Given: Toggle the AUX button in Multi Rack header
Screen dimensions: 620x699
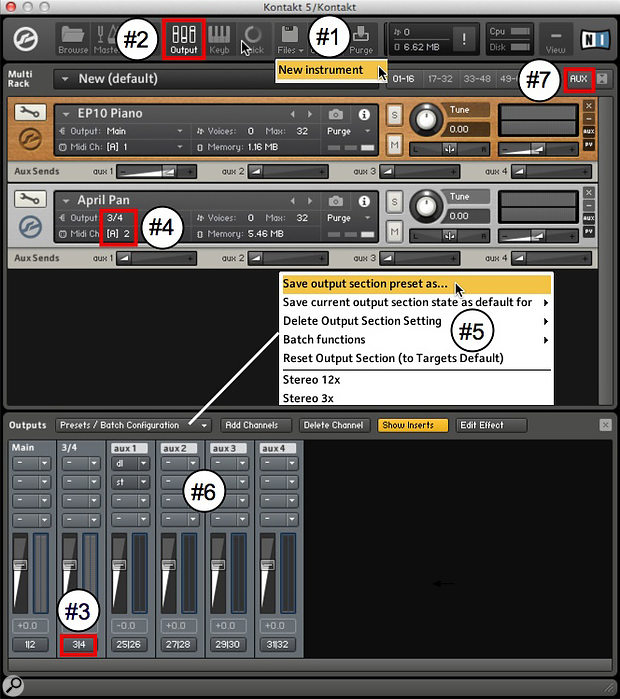Looking at the screenshot, I should pos(579,79).
